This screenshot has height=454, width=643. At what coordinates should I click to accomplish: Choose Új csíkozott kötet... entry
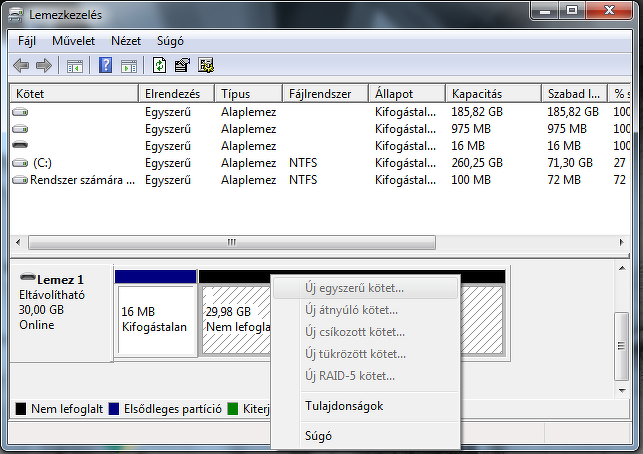(x=365, y=332)
